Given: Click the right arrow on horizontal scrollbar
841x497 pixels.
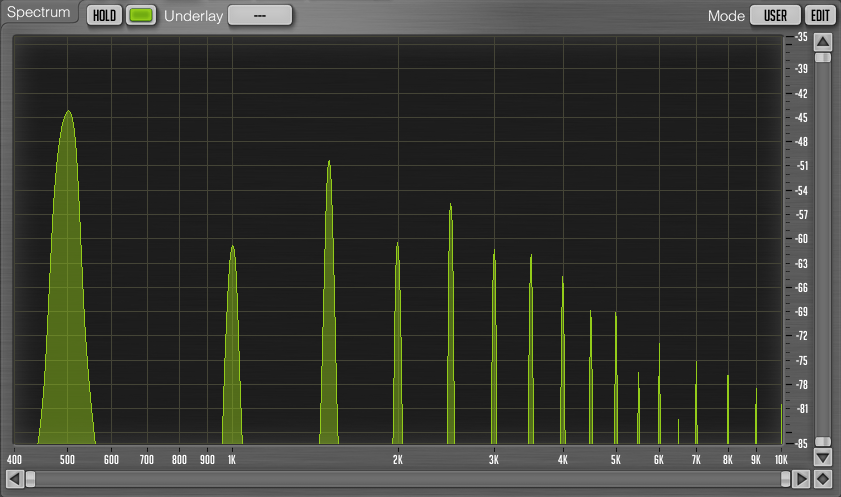Looking at the screenshot, I should coord(801,479).
